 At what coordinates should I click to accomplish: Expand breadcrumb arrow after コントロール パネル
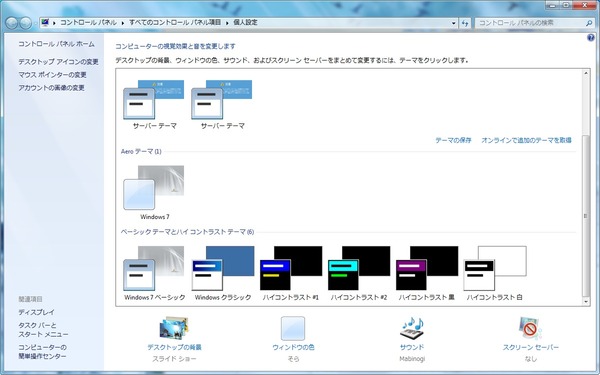click(123, 23)
